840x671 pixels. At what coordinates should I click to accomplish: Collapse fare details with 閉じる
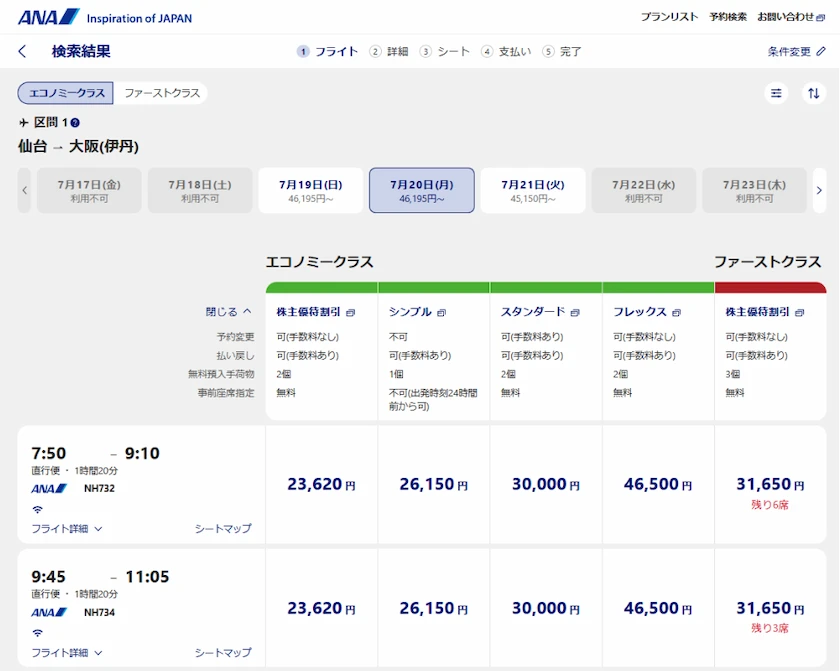pyautogui.click(x=229, y=312)
